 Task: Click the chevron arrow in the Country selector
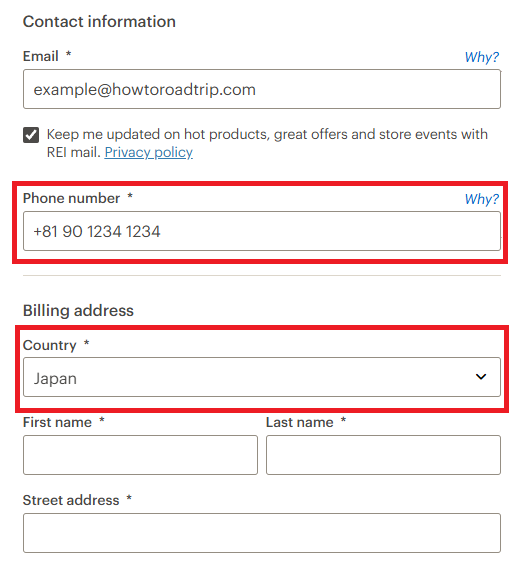click(481, 377)
